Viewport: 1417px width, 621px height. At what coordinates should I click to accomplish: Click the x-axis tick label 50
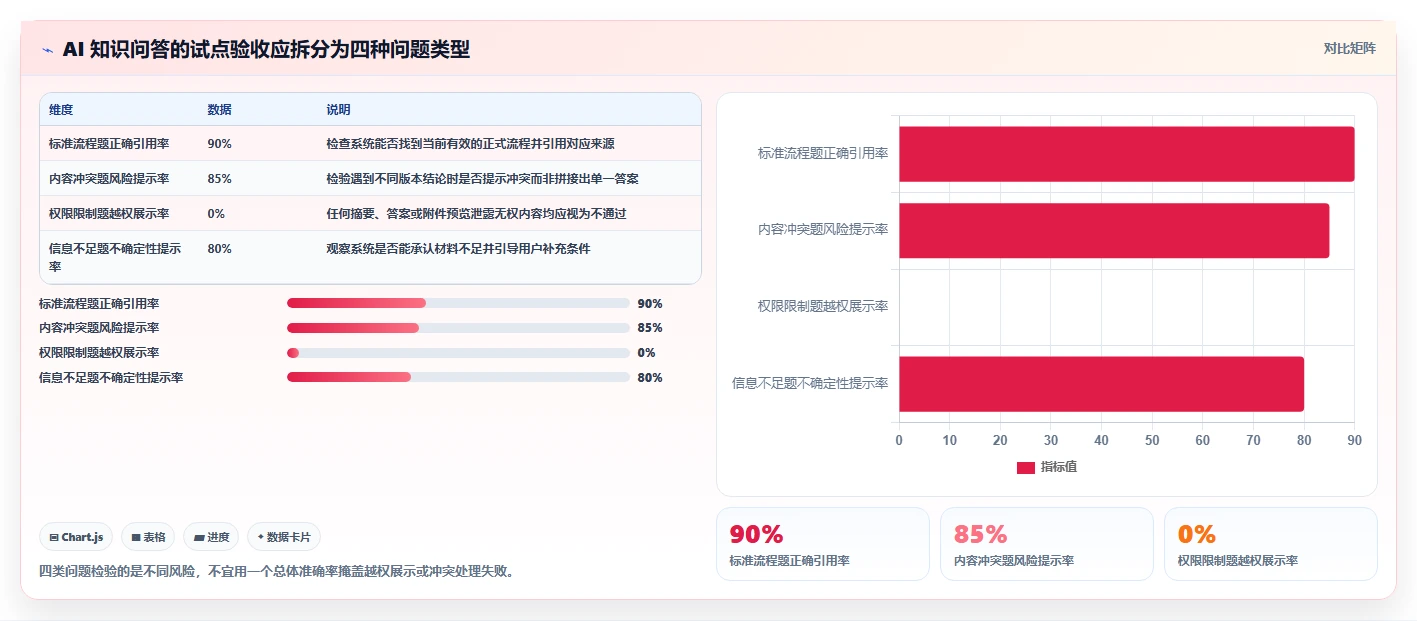pyautogui.click(x=1152, y=440)
